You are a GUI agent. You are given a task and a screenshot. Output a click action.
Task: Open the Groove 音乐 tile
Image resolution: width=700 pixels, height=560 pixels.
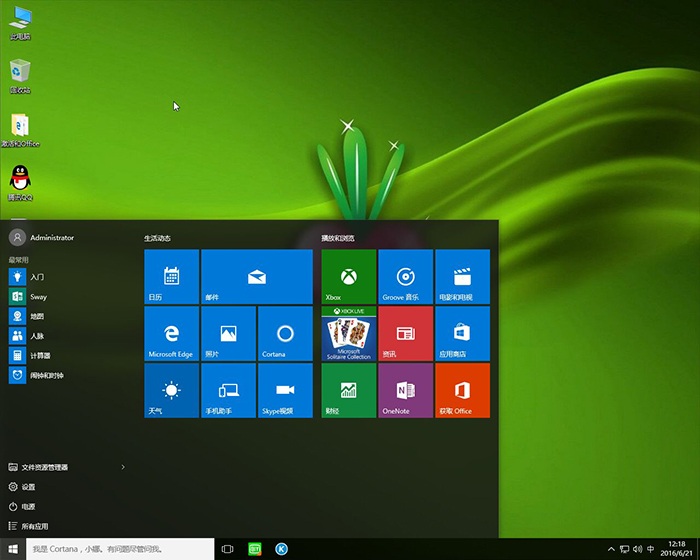[405, 276]
